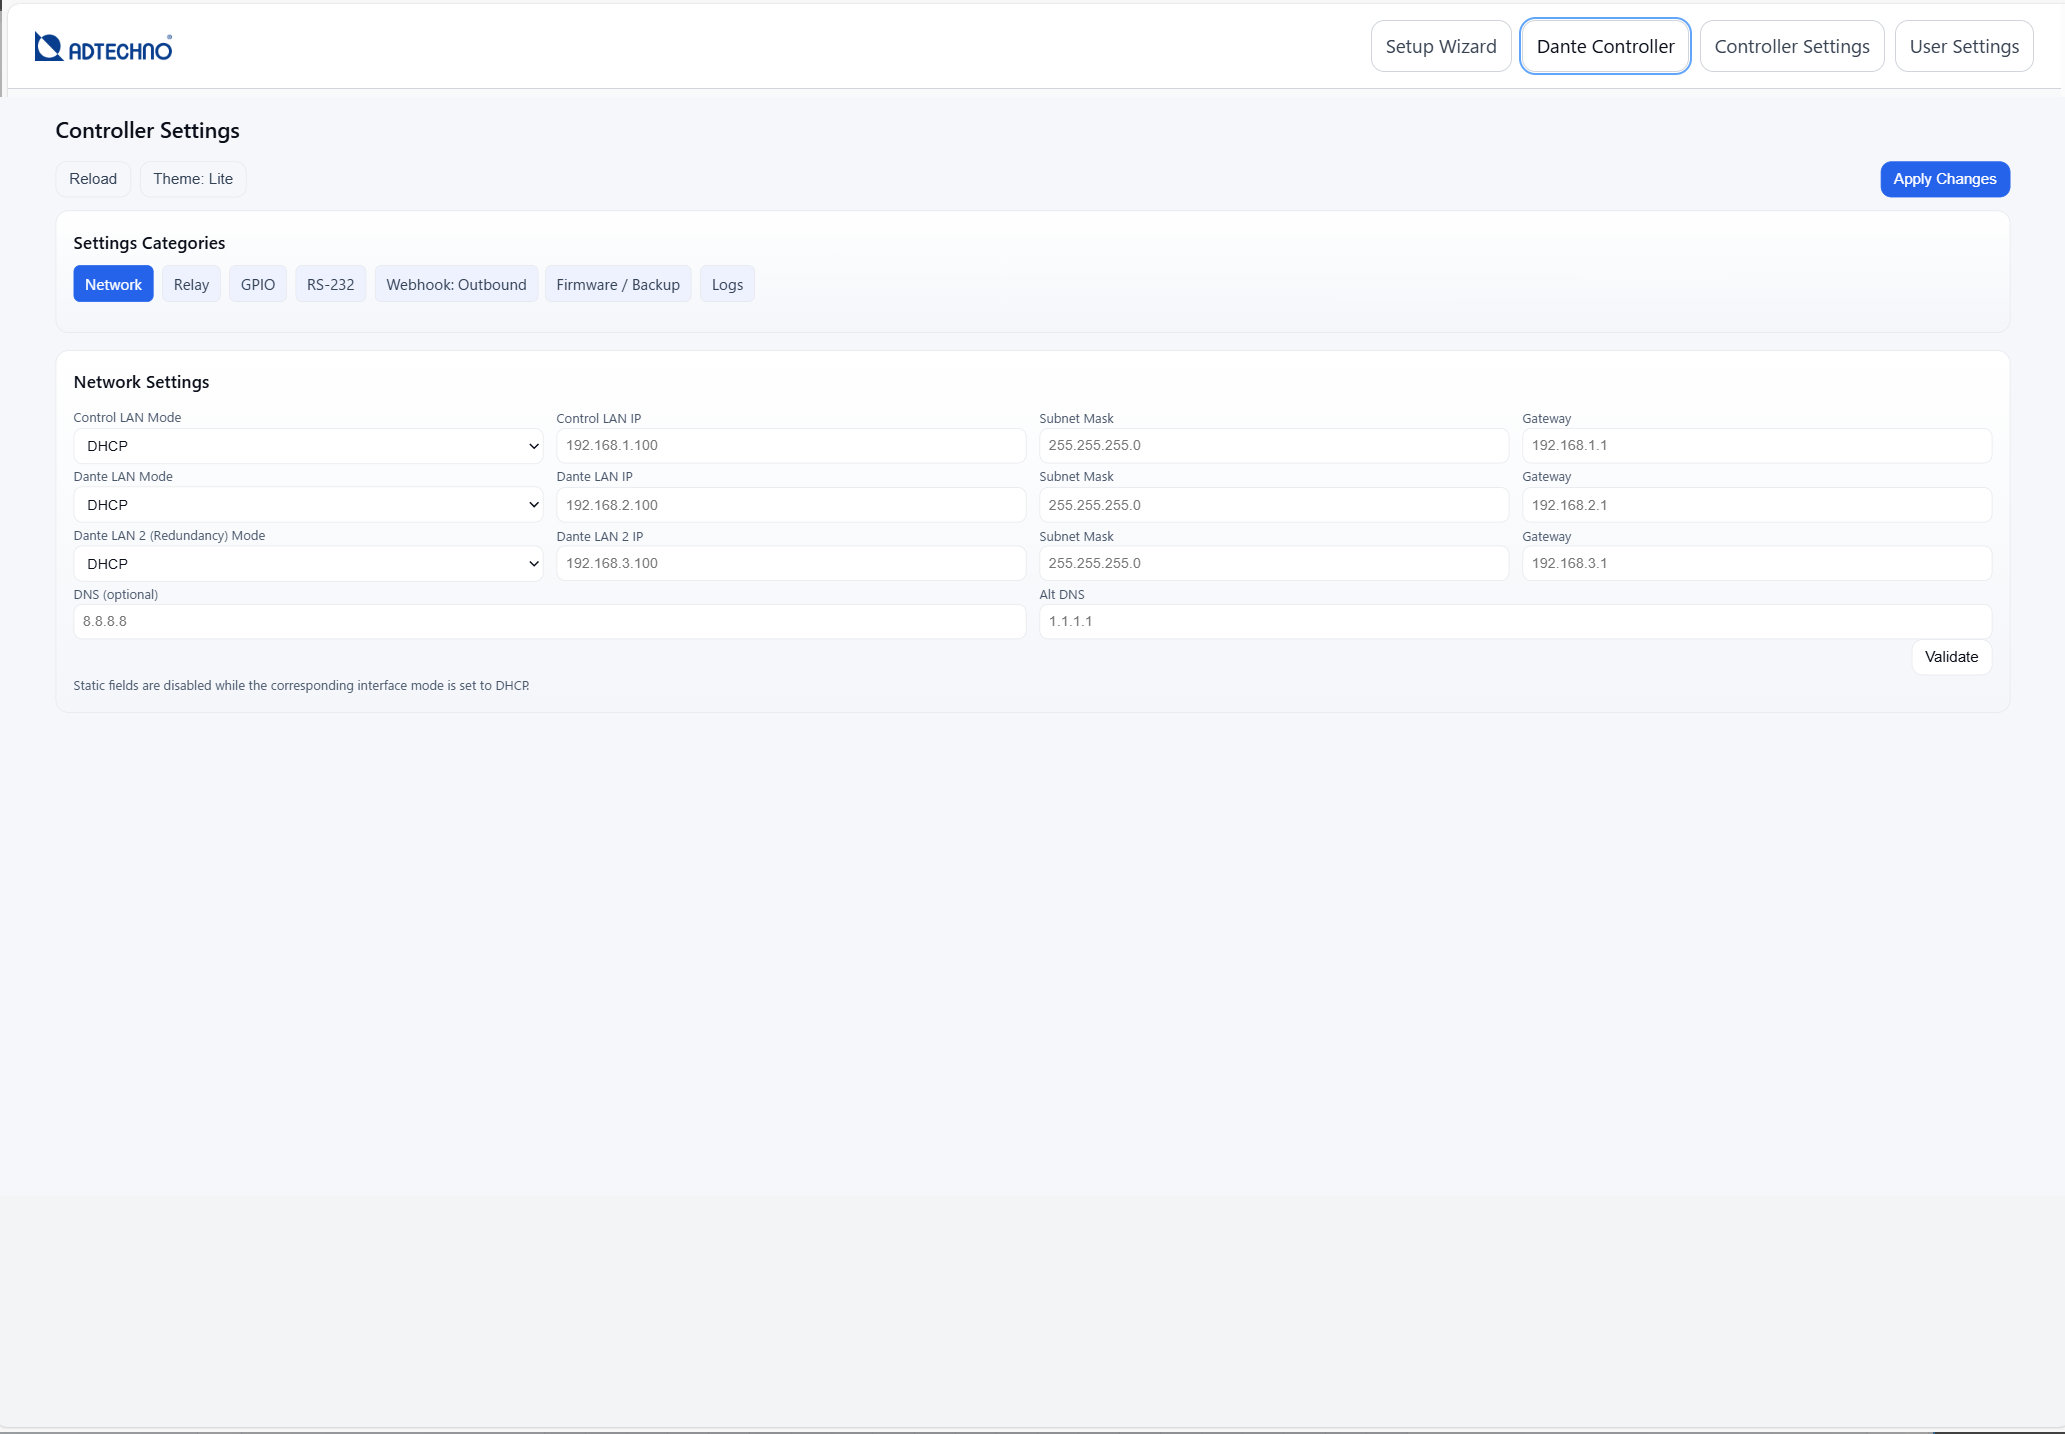Switch to the Relay settings category
This screenshot has height=1434, width=2065.
point(191,284)
